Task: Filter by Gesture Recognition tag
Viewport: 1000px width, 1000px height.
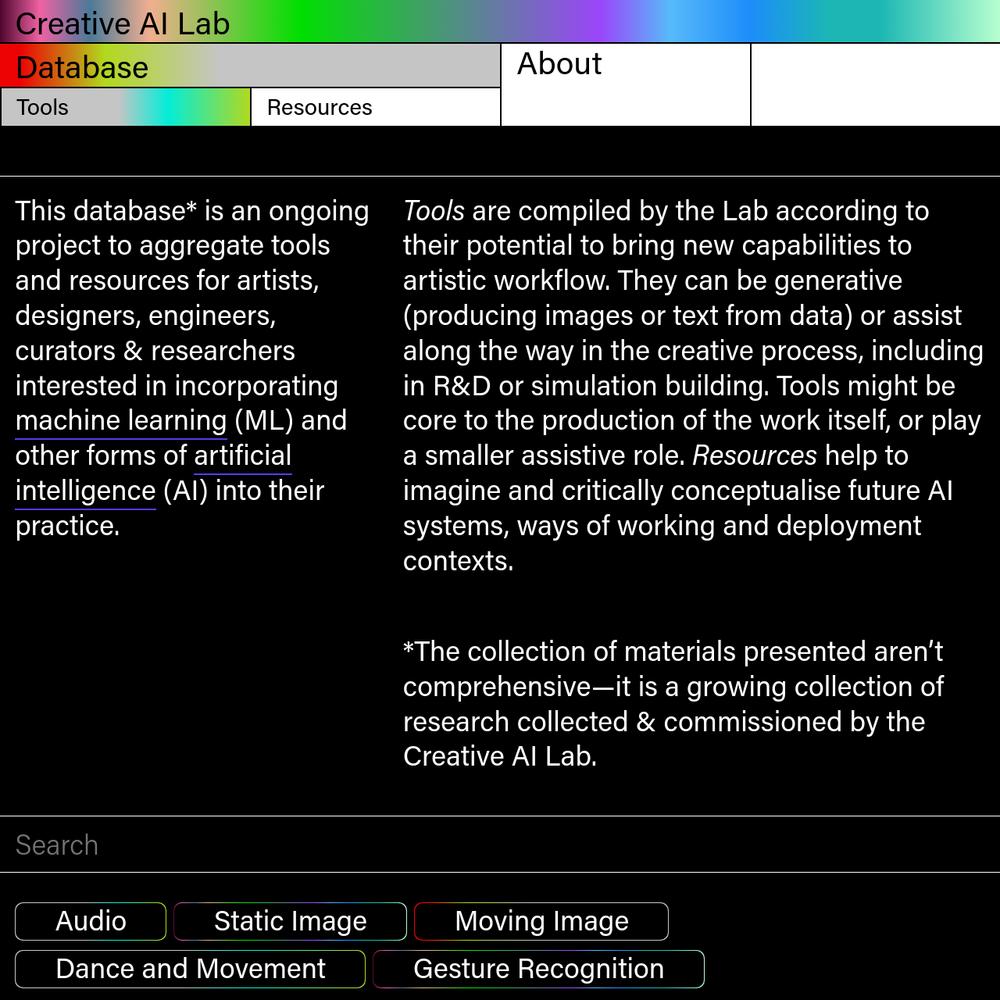Action: click(x=538, y=969)
